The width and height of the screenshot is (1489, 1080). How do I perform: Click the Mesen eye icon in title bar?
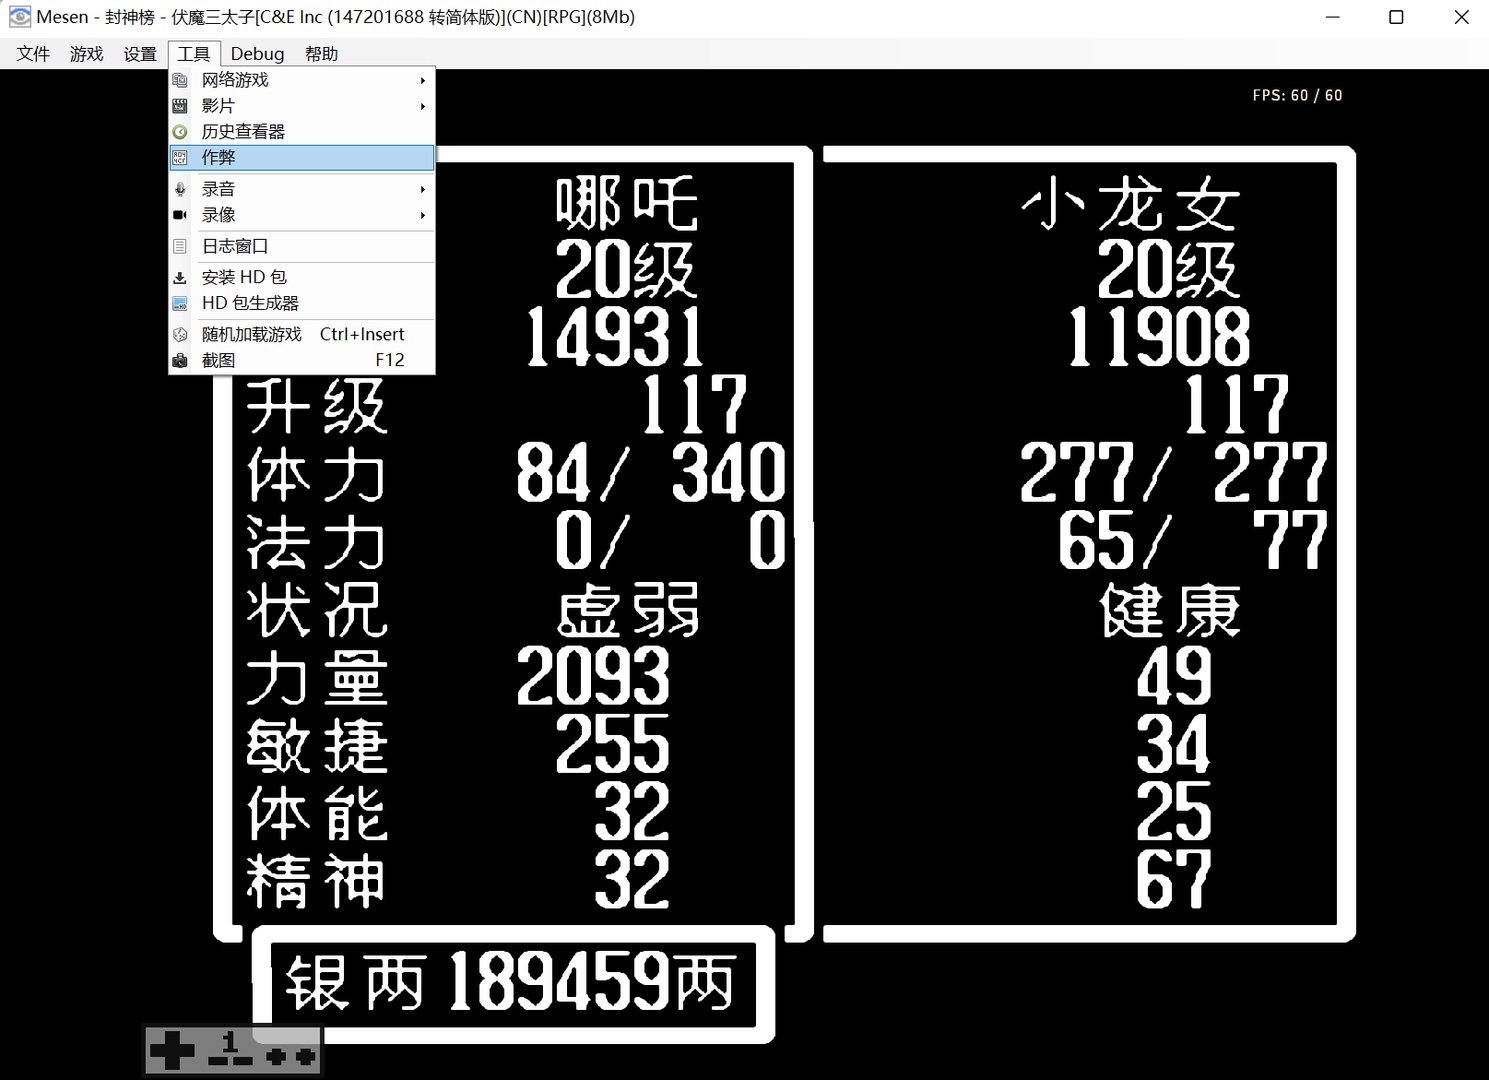tap(17, 16)
